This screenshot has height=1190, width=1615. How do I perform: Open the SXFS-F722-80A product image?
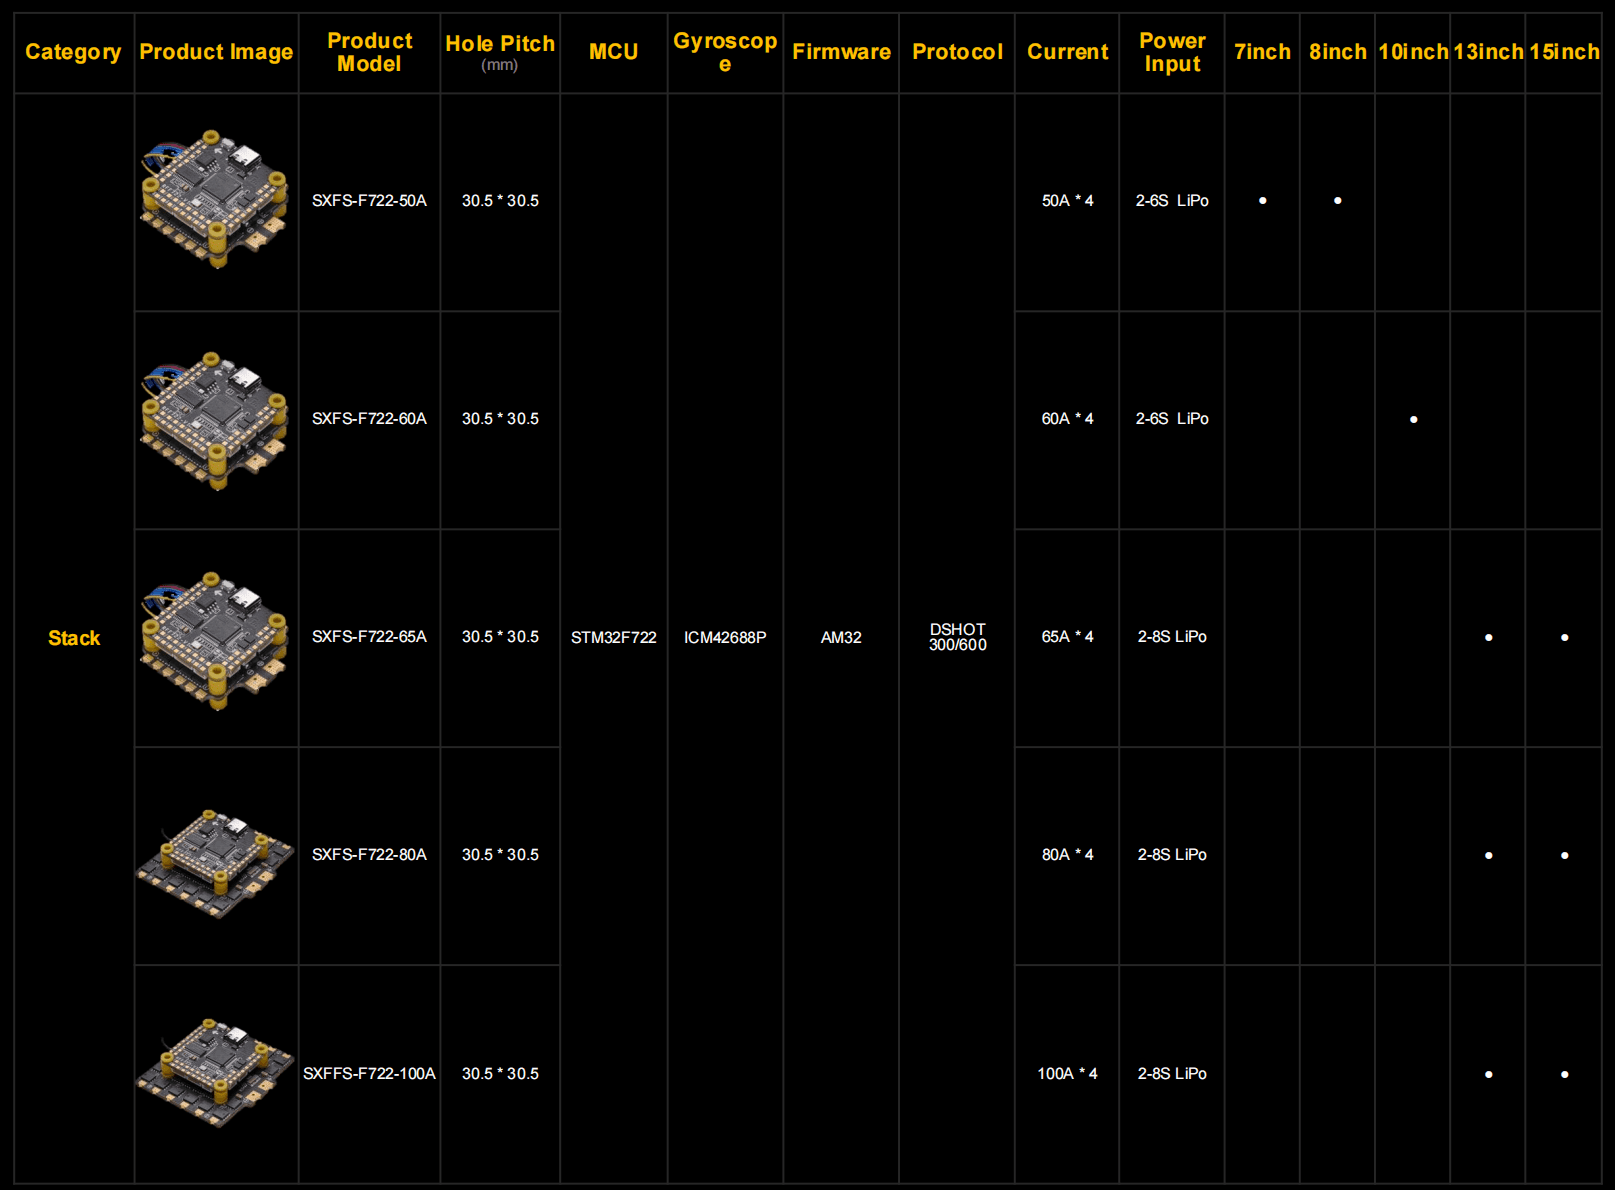tap(216, 863)
